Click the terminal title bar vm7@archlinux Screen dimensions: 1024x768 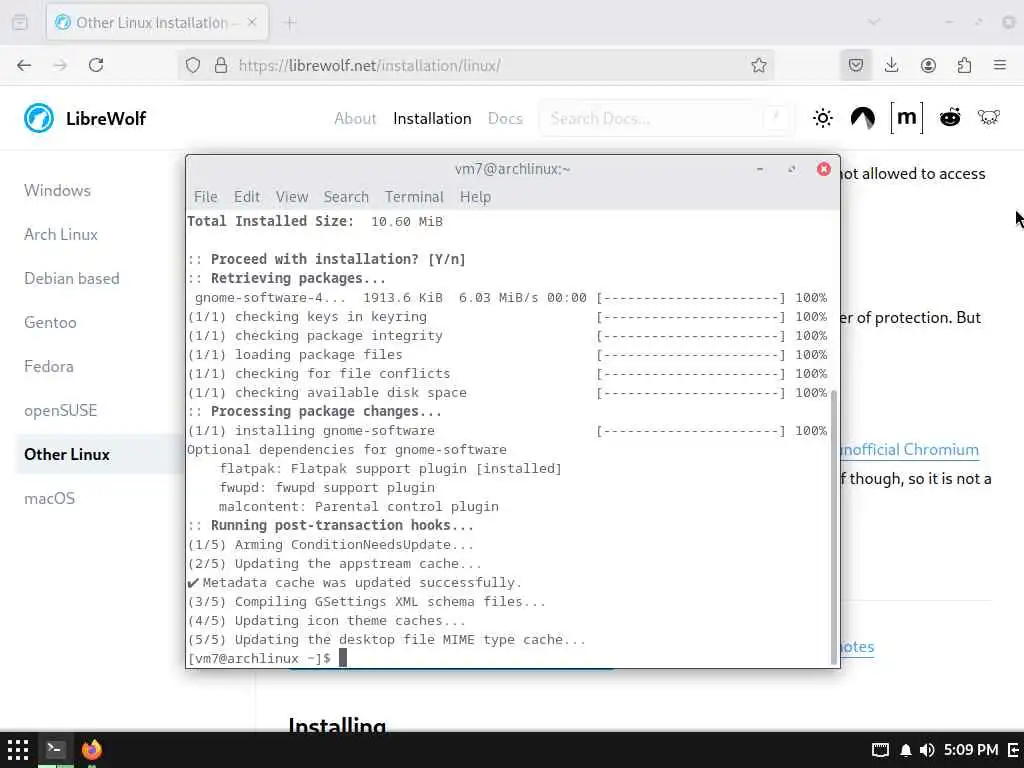coord(513,169)
